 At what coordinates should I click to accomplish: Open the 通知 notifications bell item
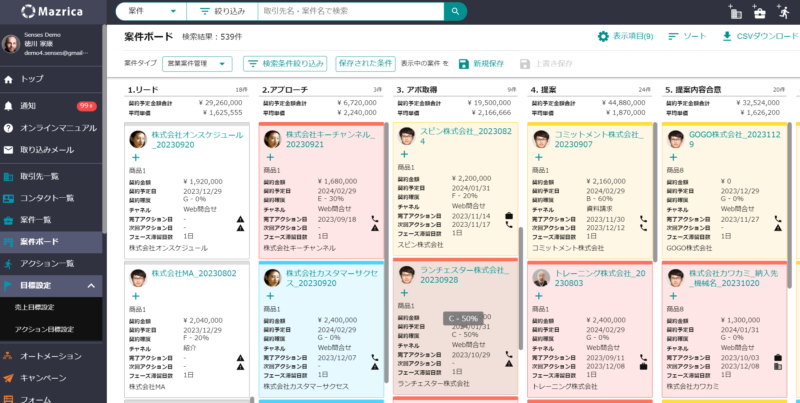point(28,105)
